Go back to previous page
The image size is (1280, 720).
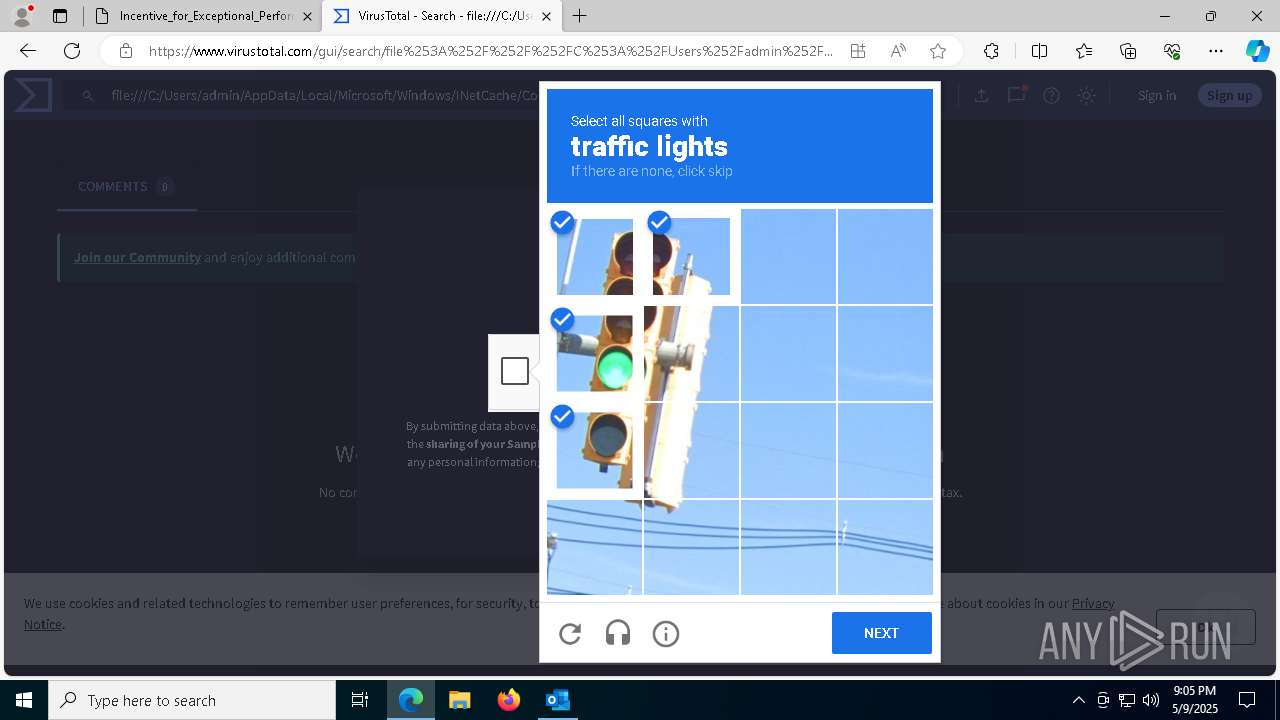coord(28,51)
